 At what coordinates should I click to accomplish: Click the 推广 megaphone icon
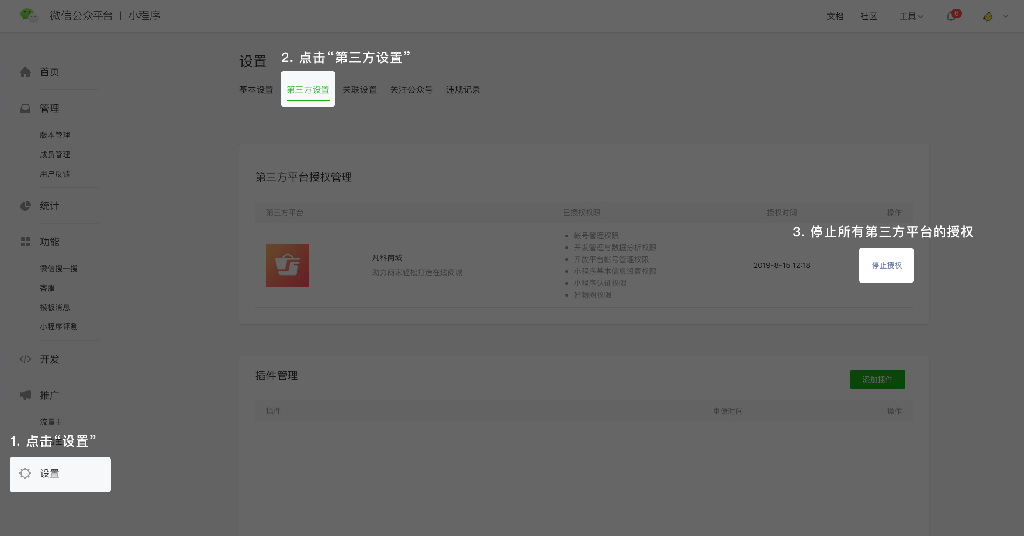[26, 395]
